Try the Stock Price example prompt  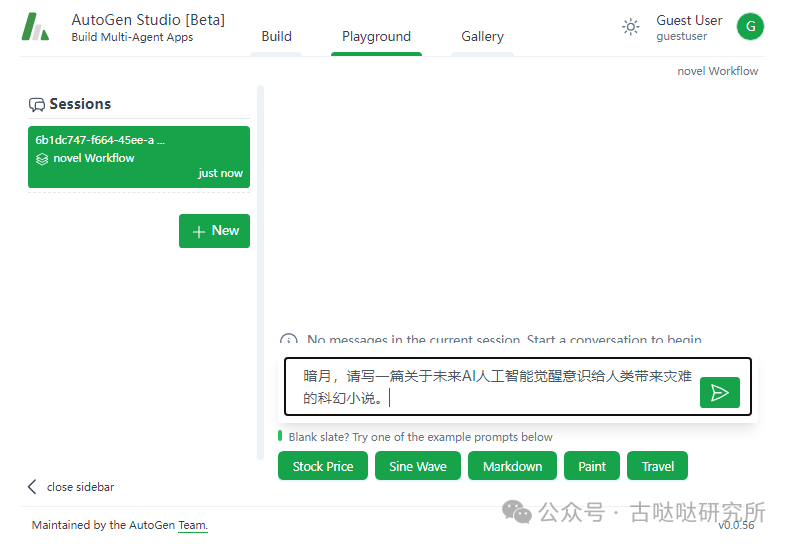pos(323,466)
